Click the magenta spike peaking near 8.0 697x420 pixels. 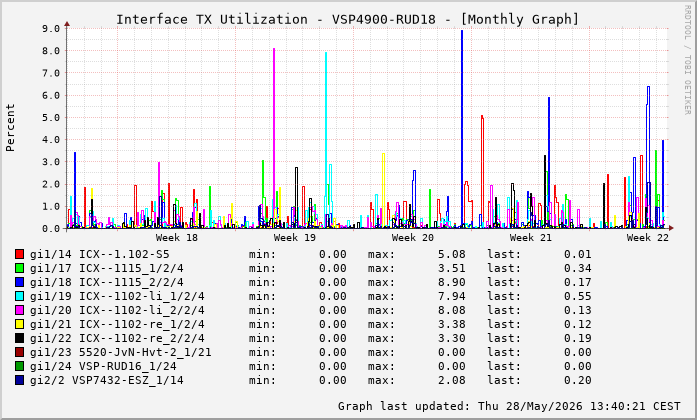point(274,138)
